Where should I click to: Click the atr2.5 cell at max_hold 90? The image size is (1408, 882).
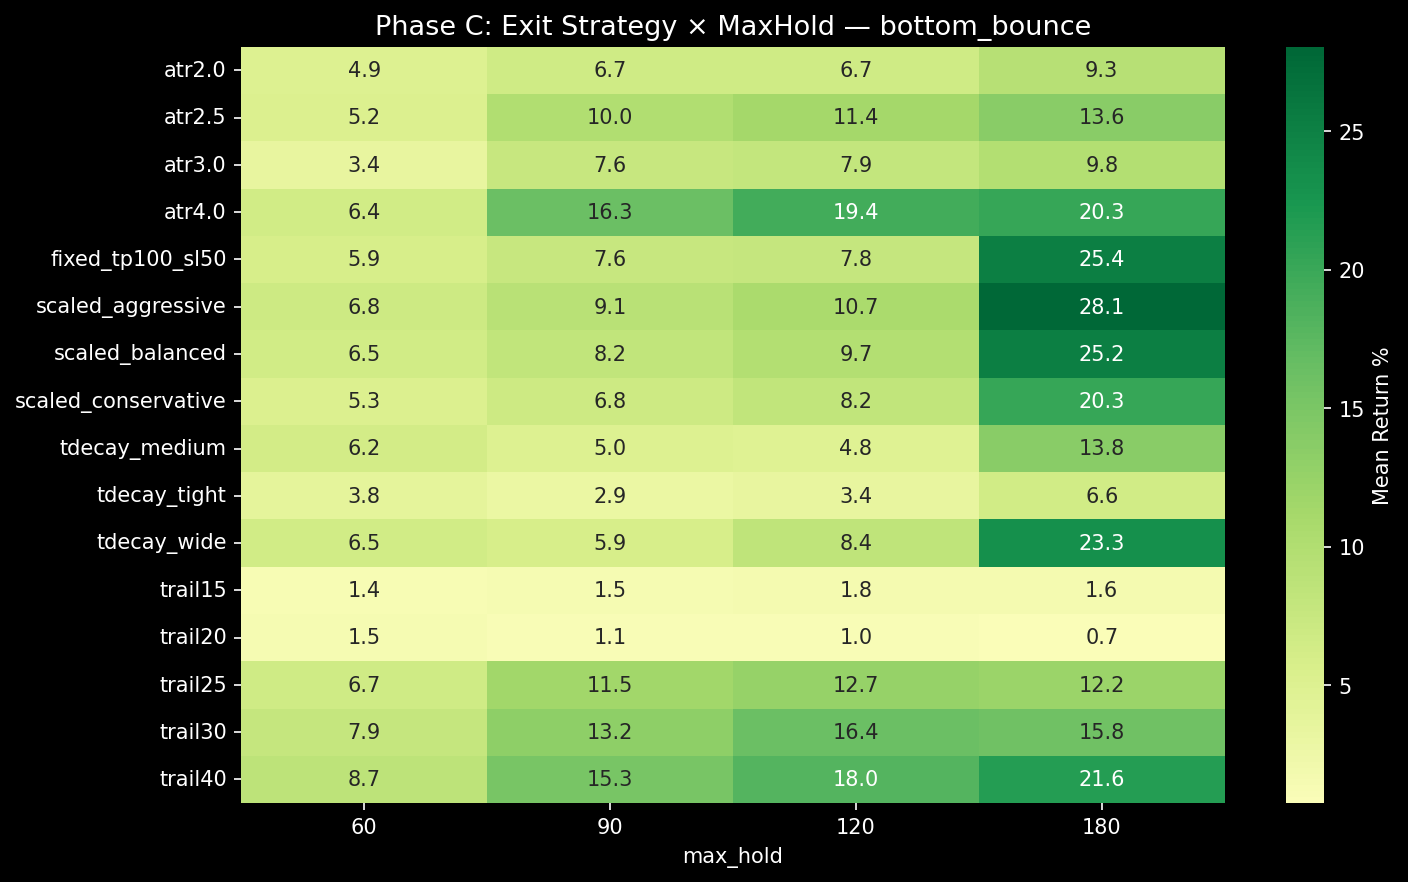(609, 117)
